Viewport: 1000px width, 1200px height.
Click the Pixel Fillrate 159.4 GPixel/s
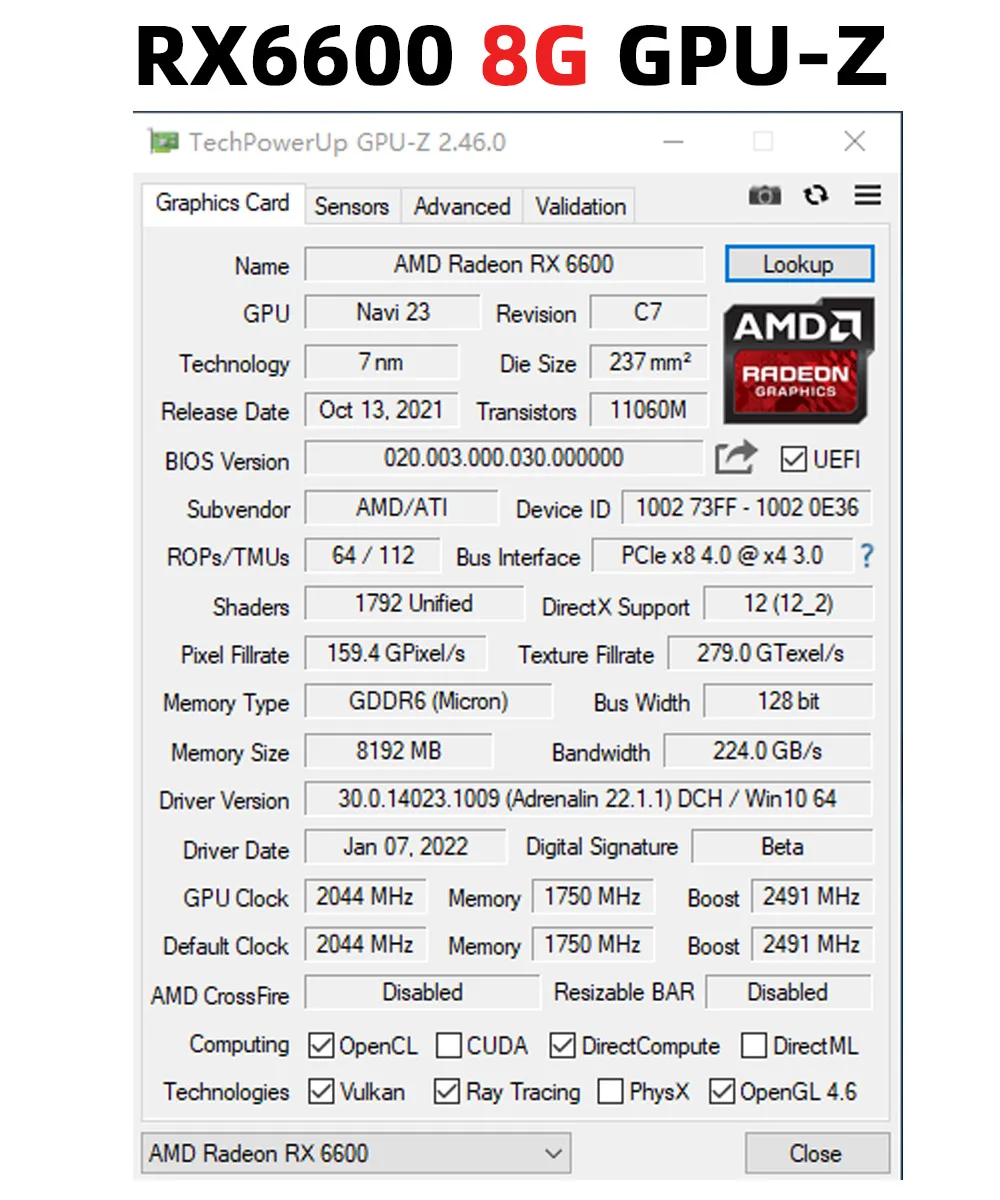click(396, 654)
